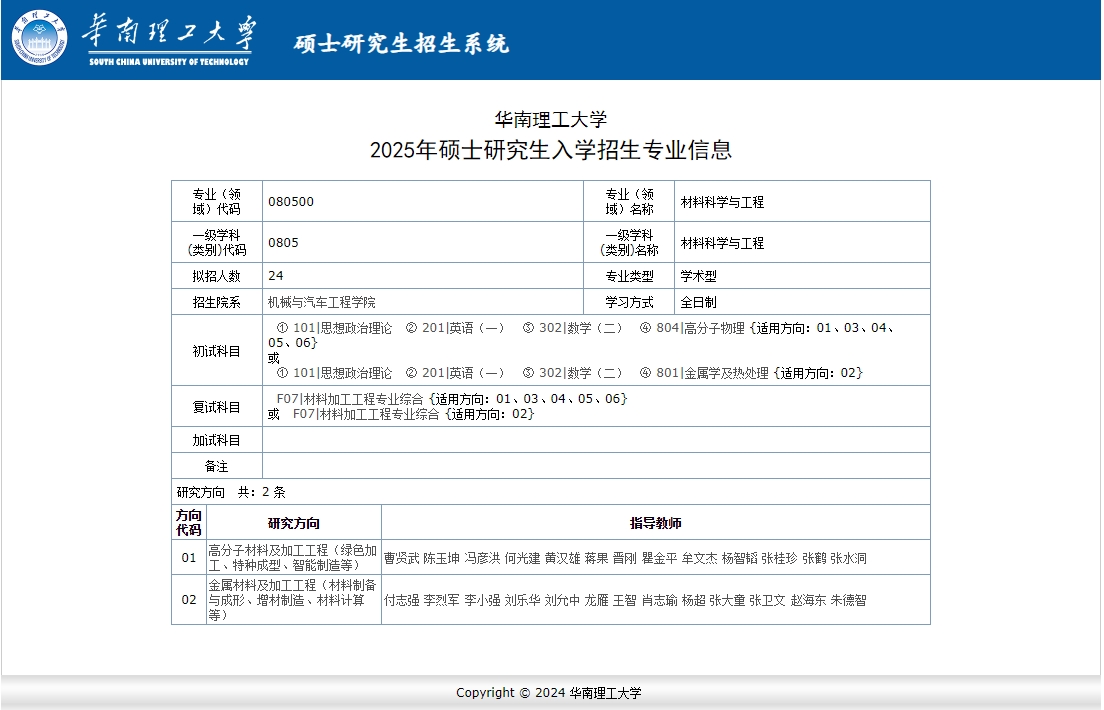
Task: Click the 研究方向 共: 2 条 summary row
Action: (551, 492)
